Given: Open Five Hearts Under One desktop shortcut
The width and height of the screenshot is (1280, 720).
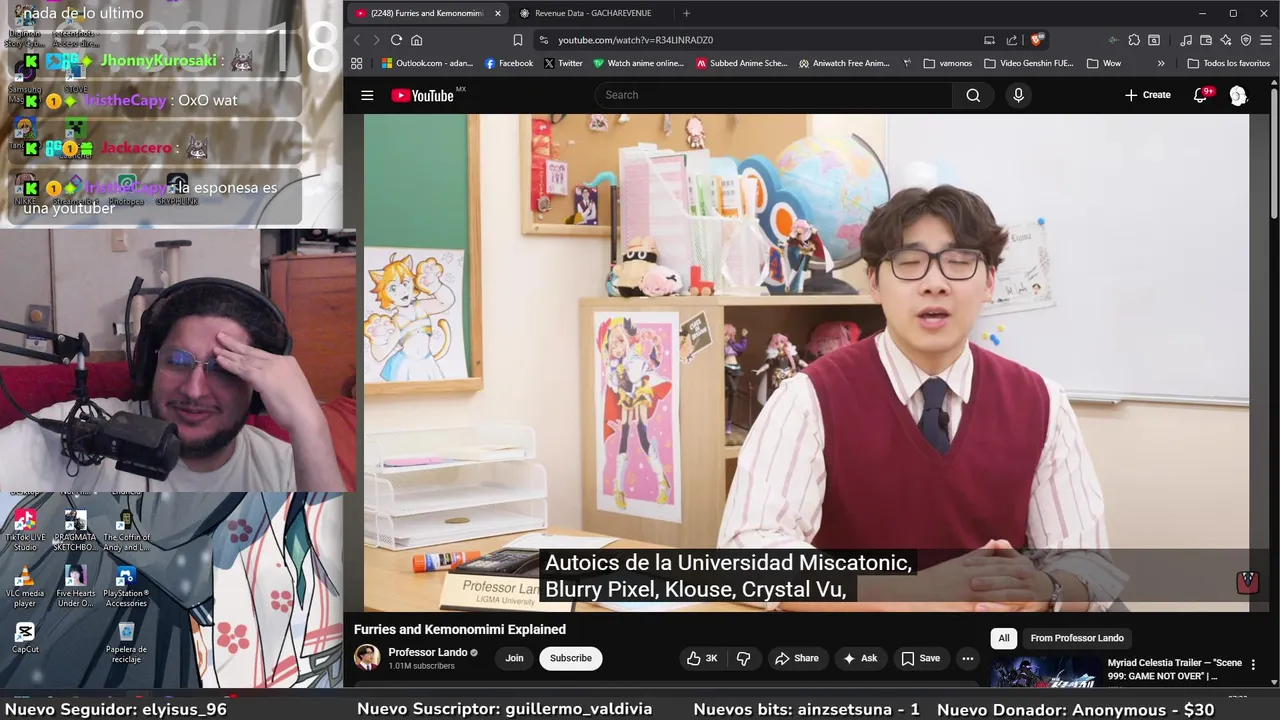Looking at the screenshot, I should pyautogui.click(x=75, y=587).
